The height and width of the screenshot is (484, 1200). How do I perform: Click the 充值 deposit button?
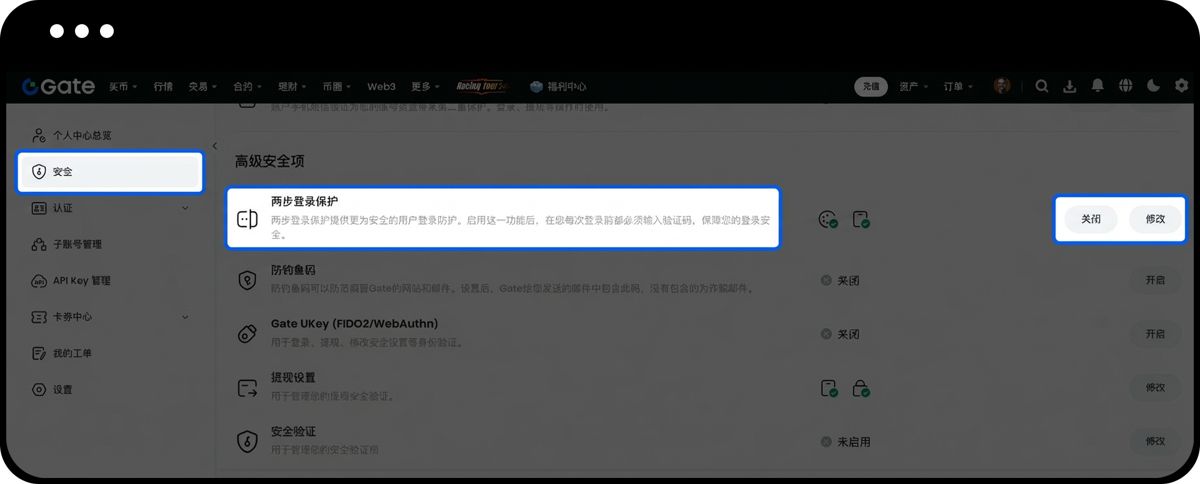[871, 86]
